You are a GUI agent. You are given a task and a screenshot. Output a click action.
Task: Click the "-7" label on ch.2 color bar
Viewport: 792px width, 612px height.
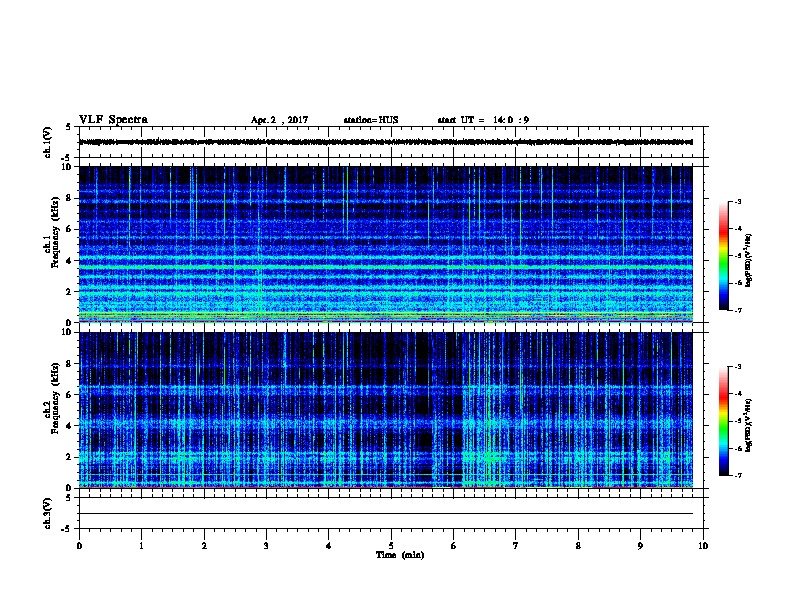[x=738, y=476]
